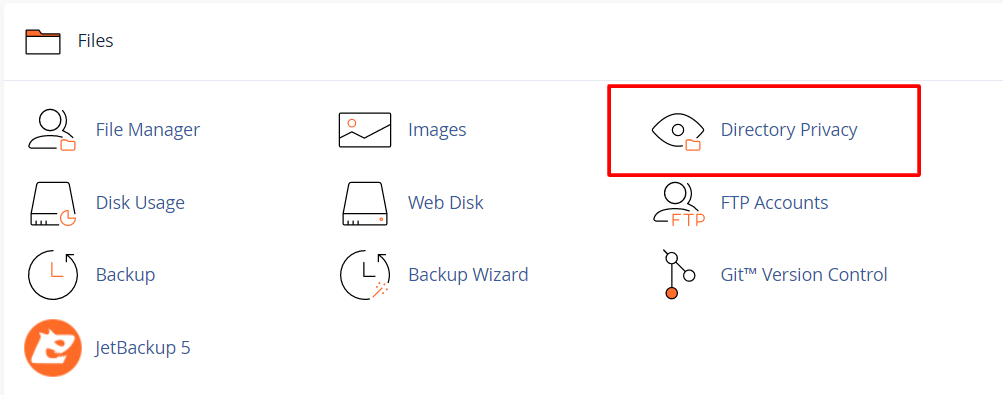This screenshot has height=395, width=1003.
Task: Open the Web Disk text link
Action: 446,203
